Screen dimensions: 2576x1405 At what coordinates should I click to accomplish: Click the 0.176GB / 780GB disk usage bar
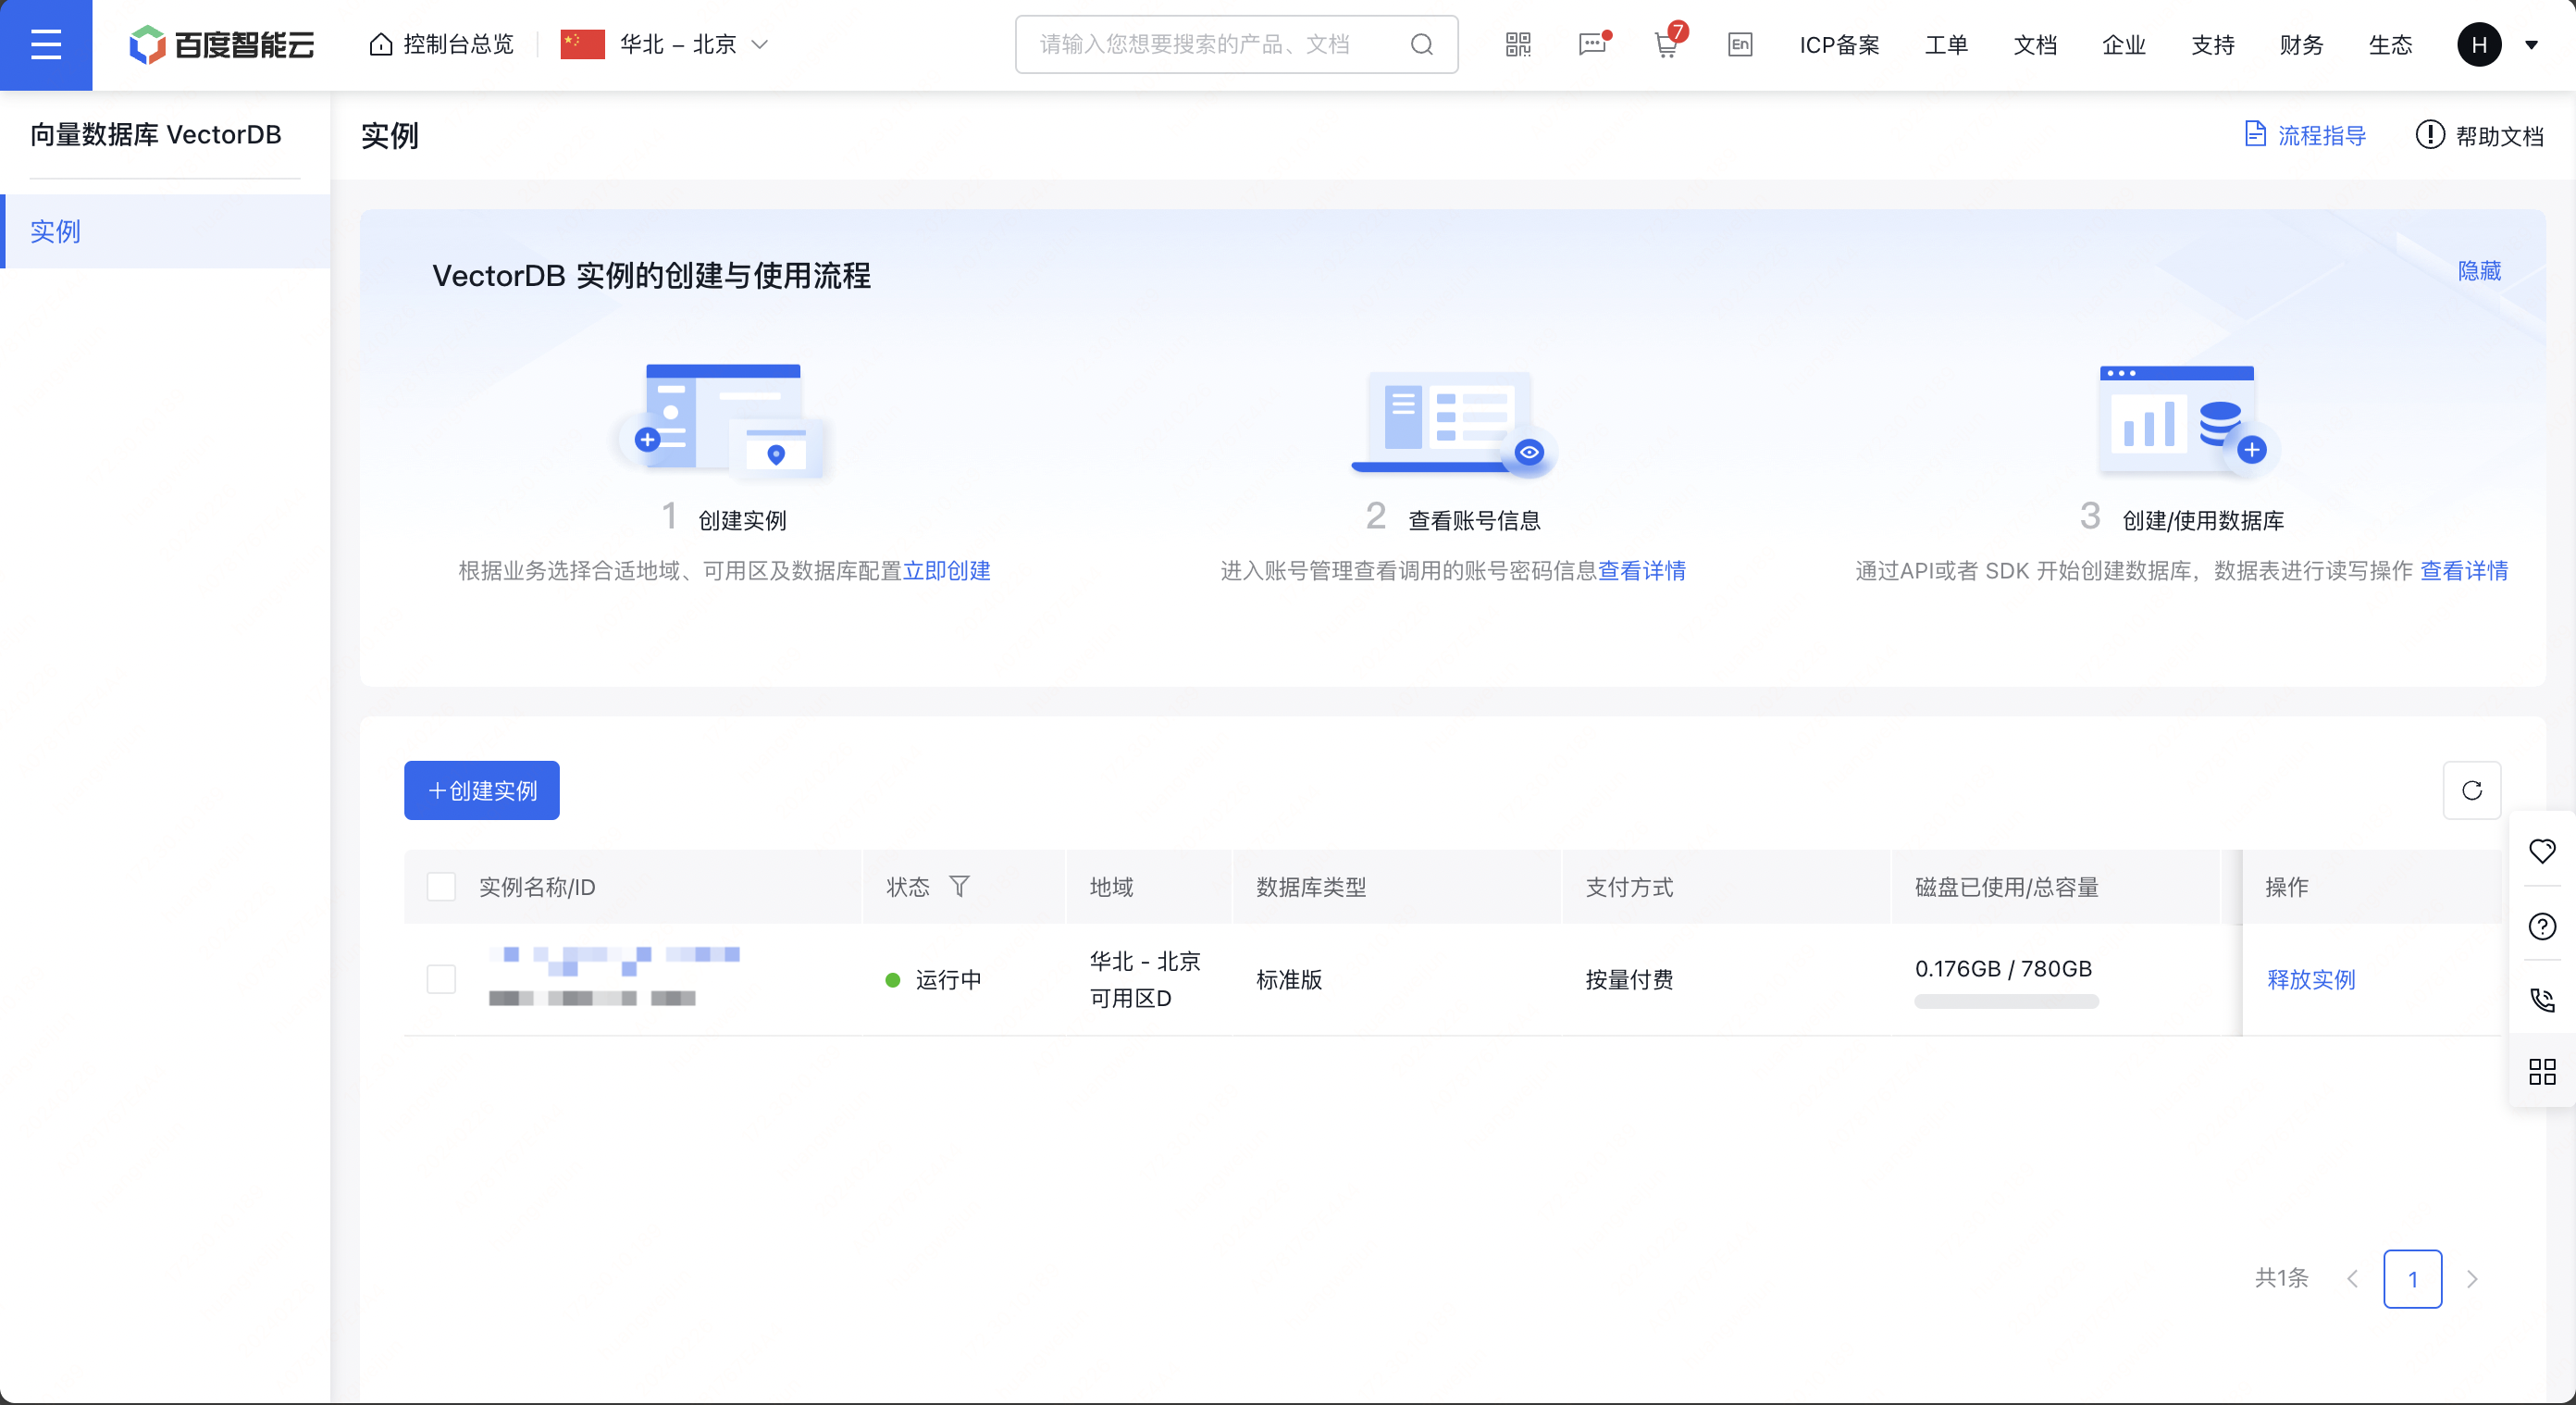(x=2006, y=1001)
